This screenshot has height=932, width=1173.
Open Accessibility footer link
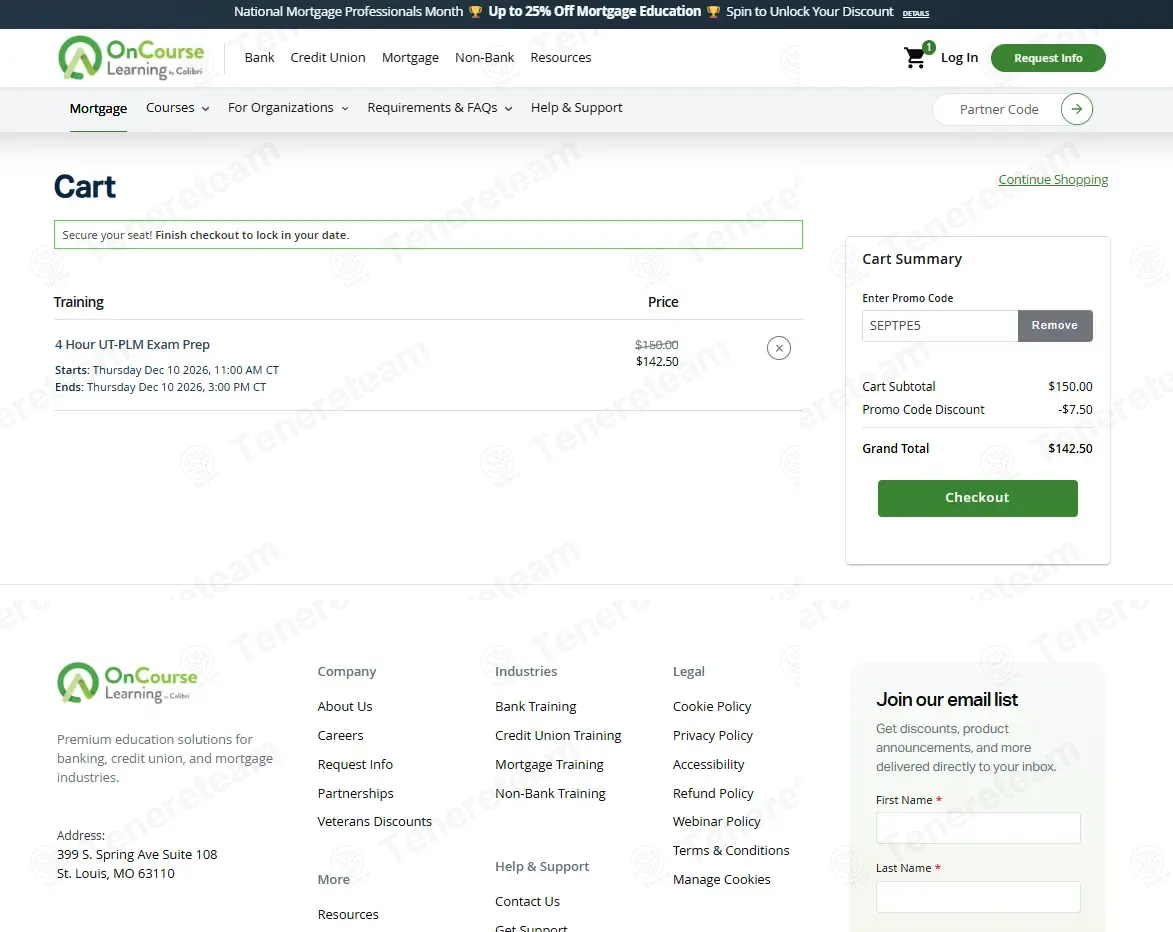(x=708, y=764)
